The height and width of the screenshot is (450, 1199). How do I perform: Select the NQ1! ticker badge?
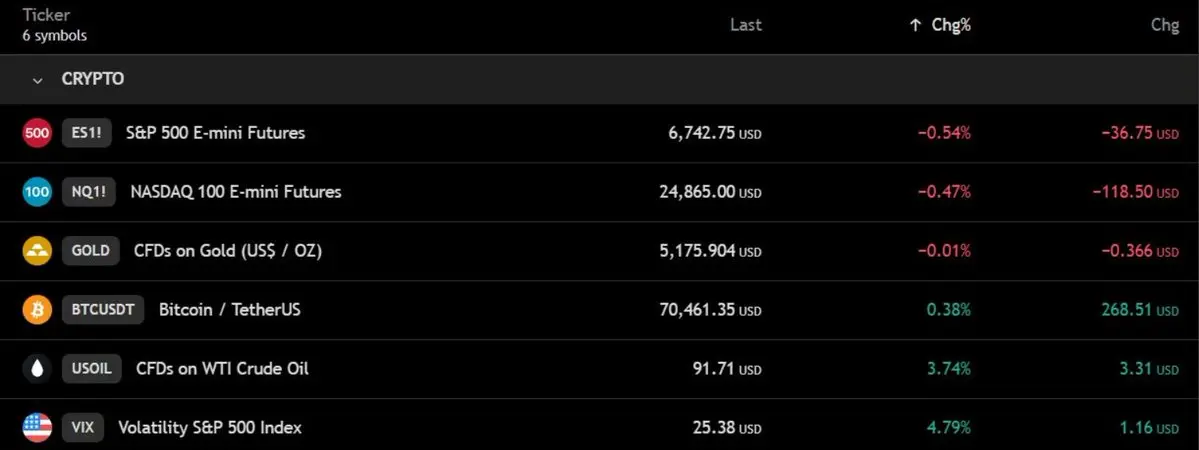click(x=89, y=192)
